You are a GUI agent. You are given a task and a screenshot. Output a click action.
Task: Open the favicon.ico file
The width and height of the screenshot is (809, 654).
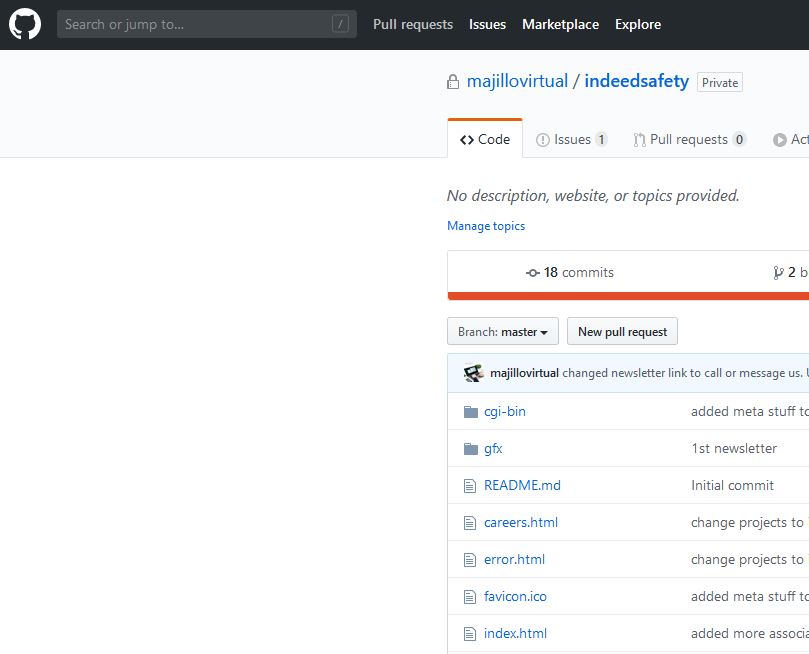515,597
